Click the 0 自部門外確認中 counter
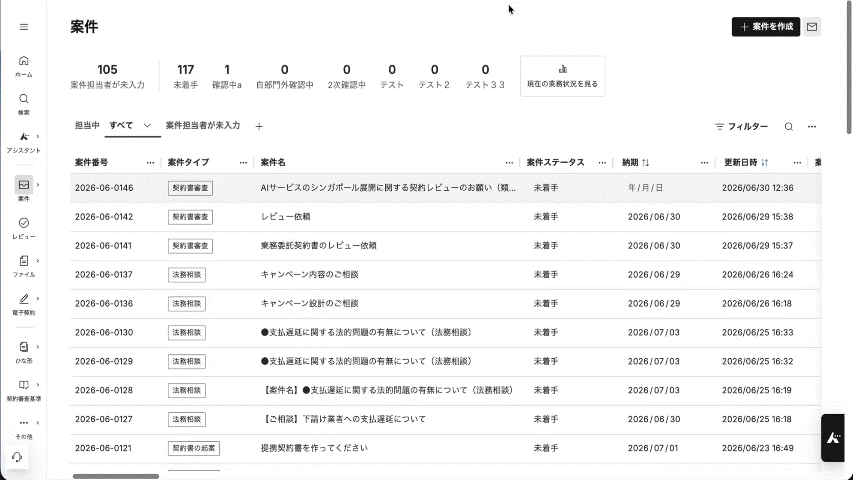Image resolution: width=853 pixels, height=480 pixels. [x=285, y=76]
